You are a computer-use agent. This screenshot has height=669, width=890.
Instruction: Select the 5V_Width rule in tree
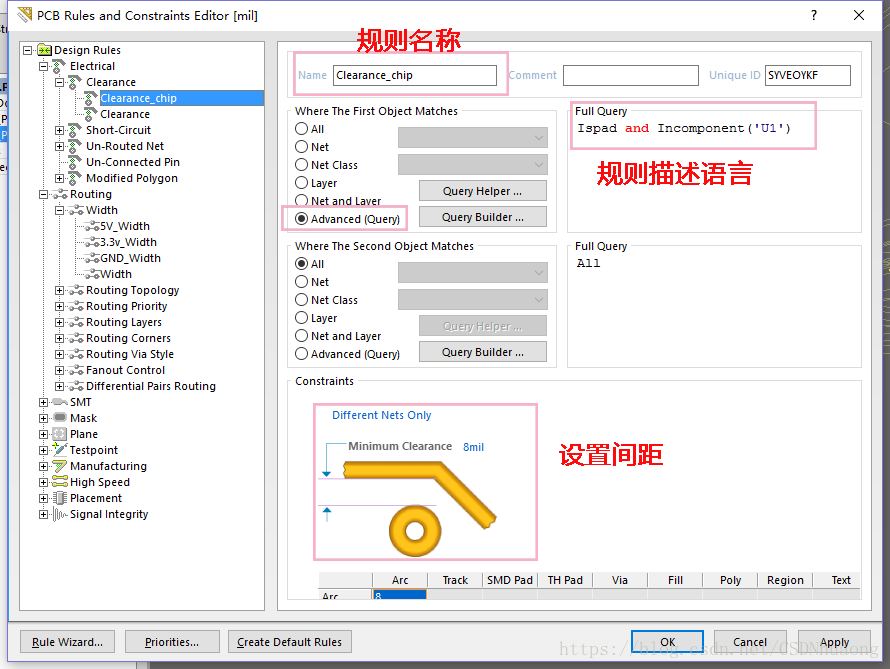coord(124,226)
